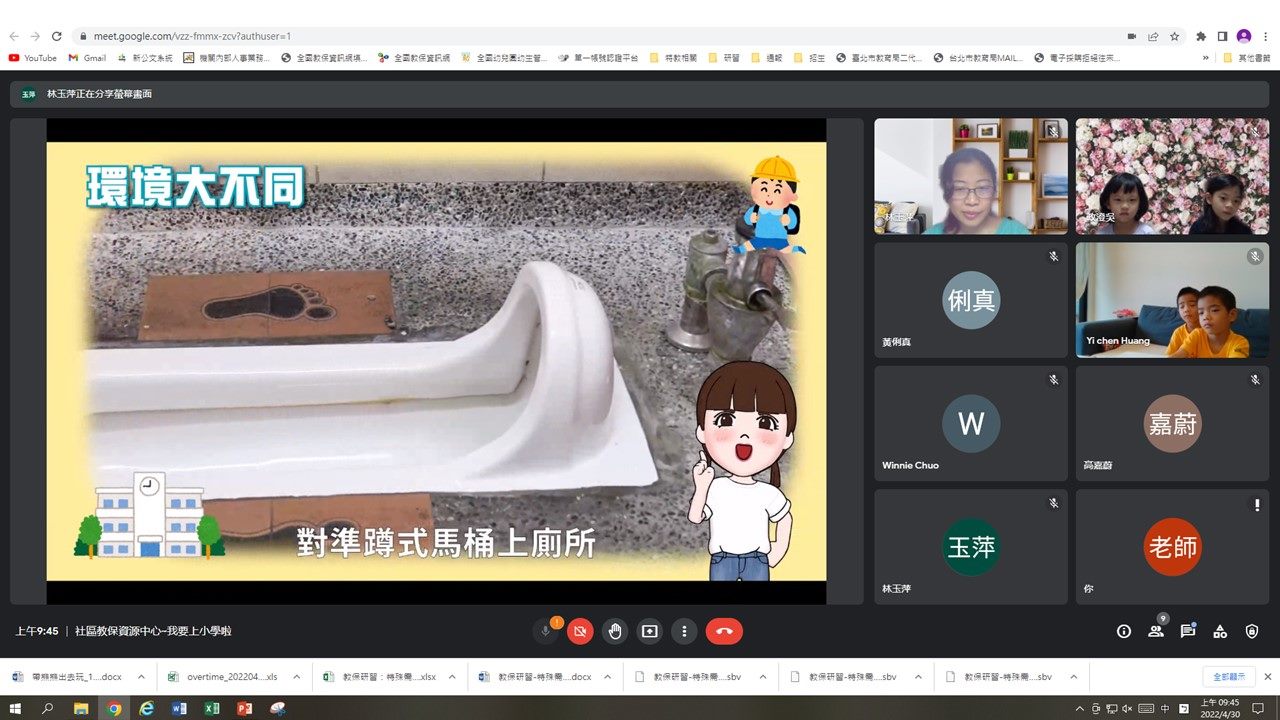This screenshot has width=1280, height=720.
Task: Open more options three-dot menu in call bar
Action: [x=684, y=631]
